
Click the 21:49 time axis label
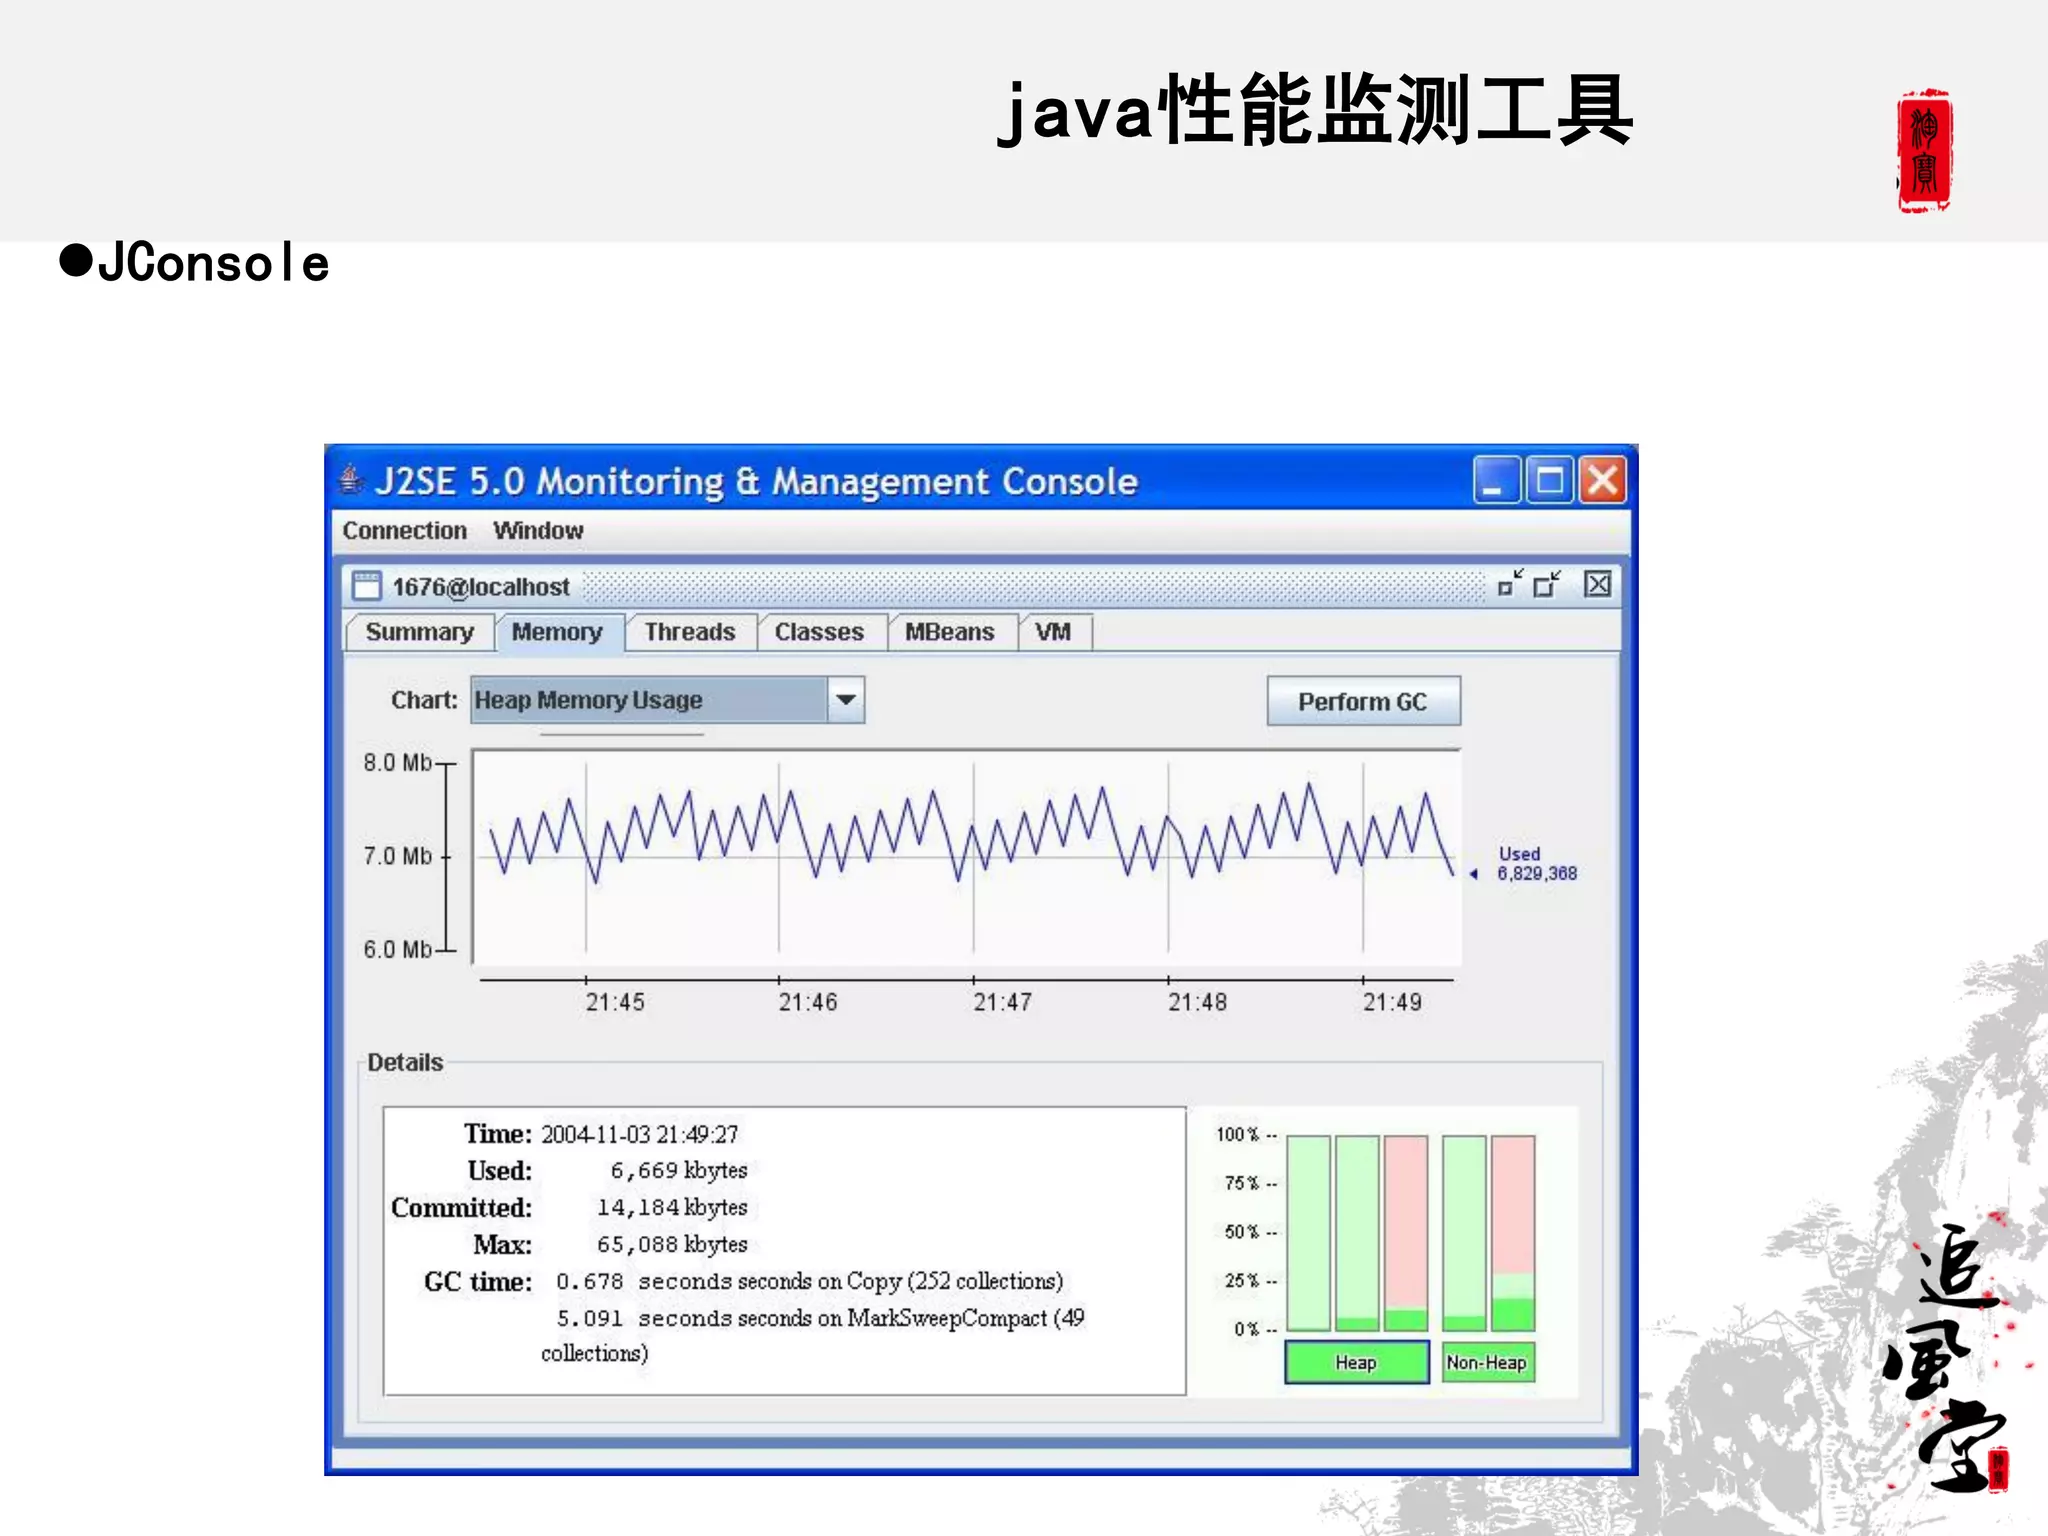pos(1392,1002)
